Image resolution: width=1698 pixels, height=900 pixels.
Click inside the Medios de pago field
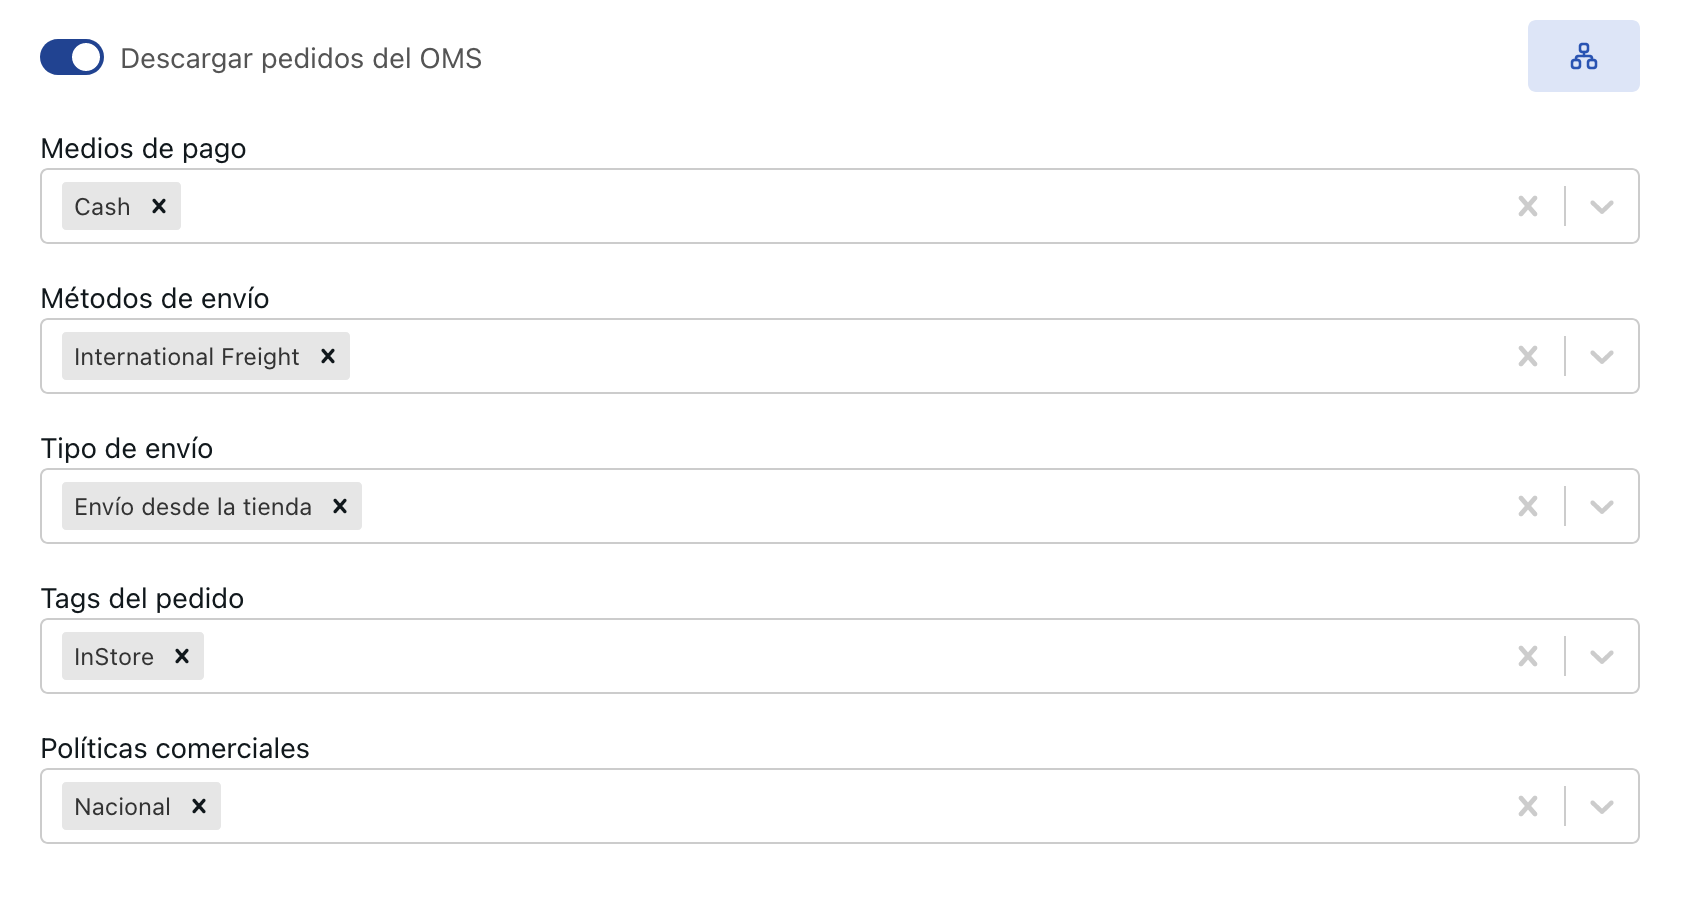click(800, 206)
